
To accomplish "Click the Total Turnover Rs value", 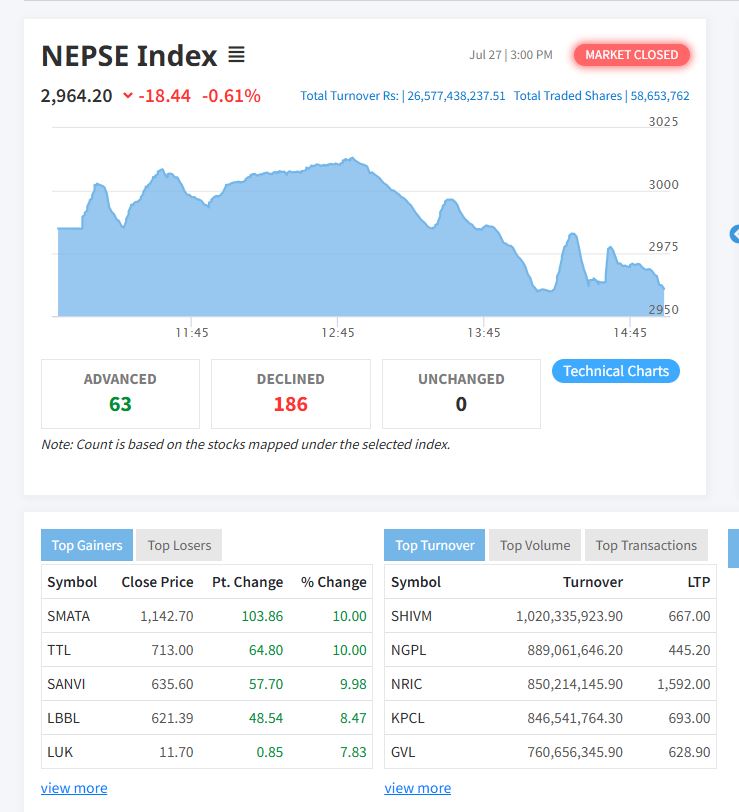I will click(x=456, y=96).
